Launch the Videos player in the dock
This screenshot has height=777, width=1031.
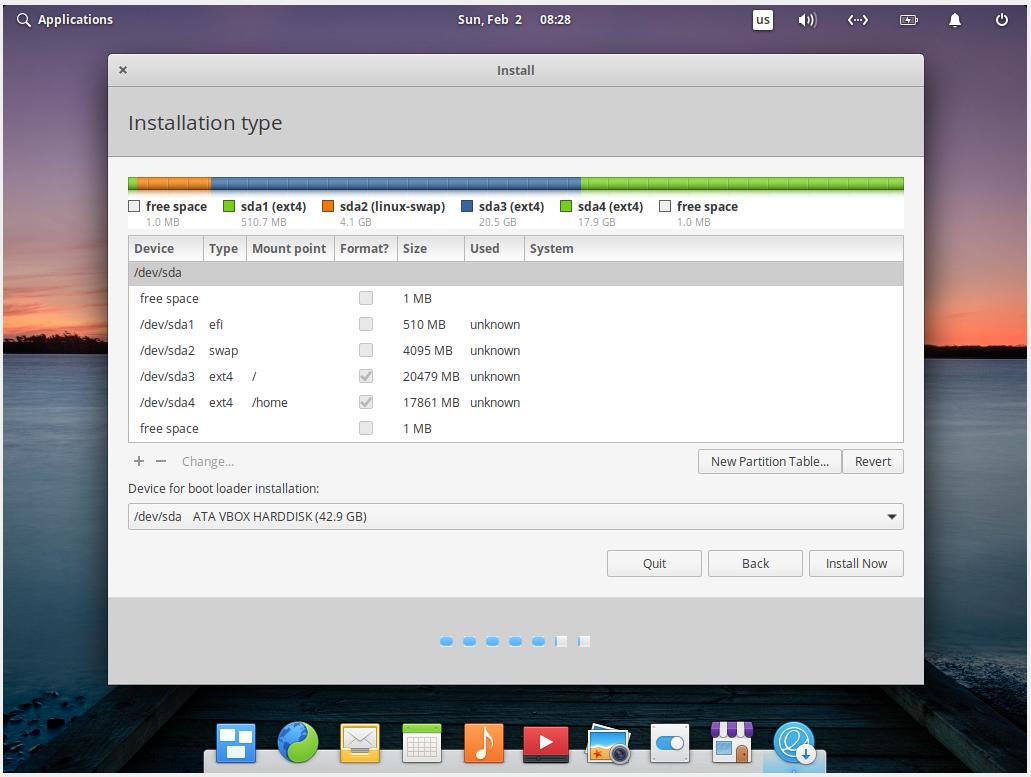[x=546, y=744]
